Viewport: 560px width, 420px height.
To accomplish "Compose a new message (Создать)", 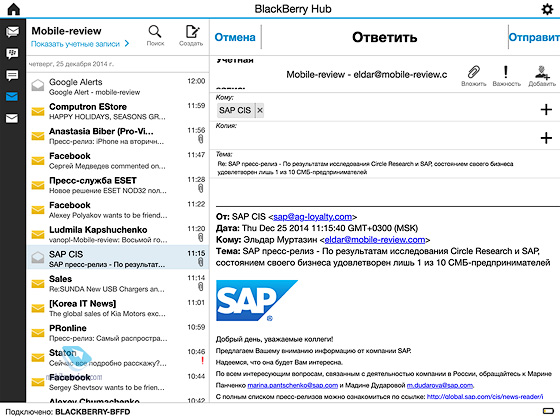I will pos(191,36).
